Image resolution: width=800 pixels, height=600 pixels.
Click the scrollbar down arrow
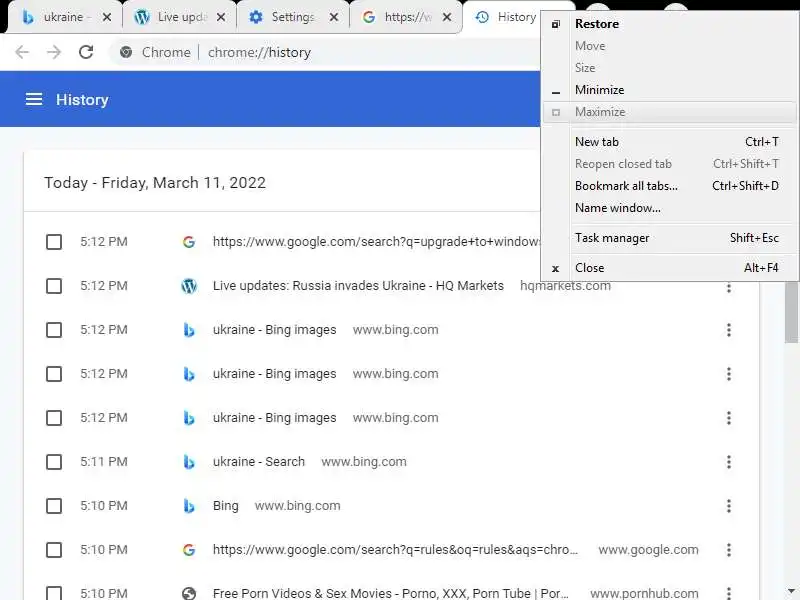791,591
